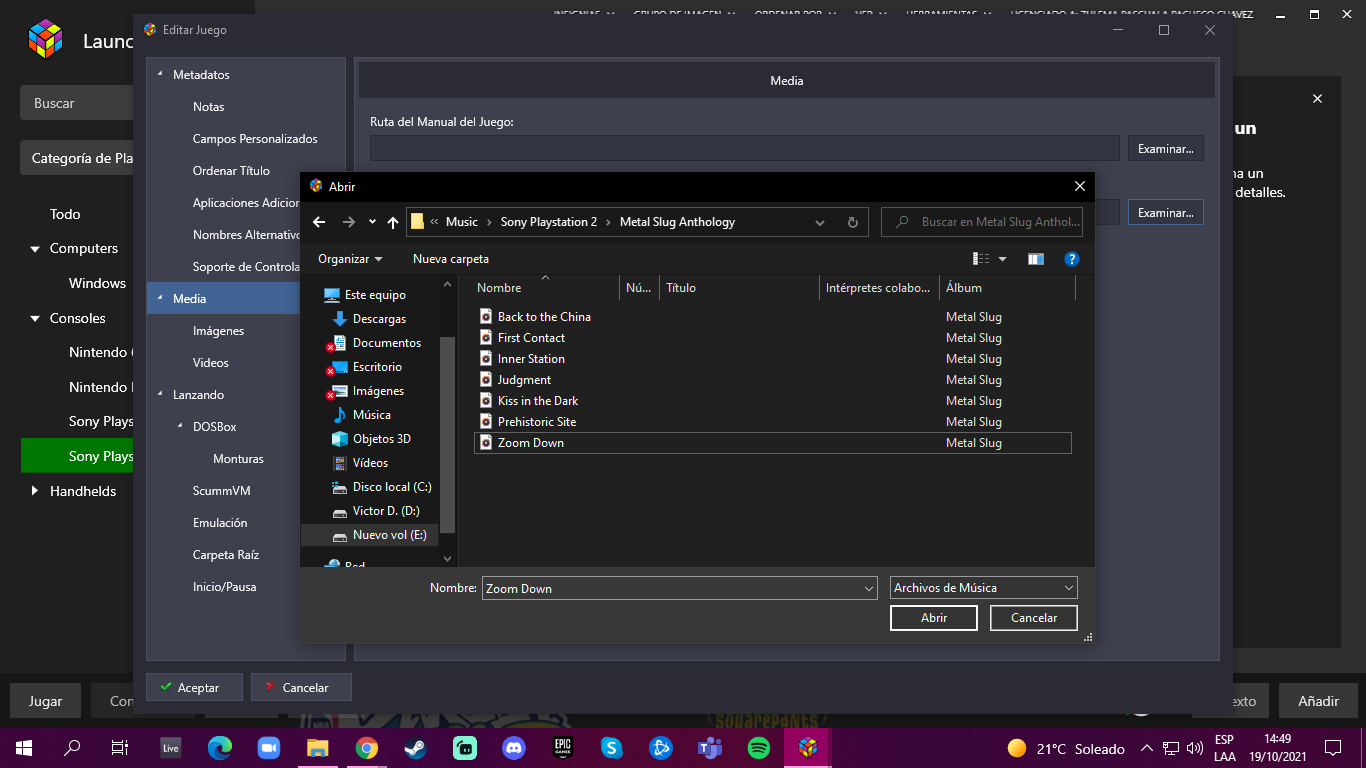This screenshot has width=1366, height=768.
Task: Open Notas in Editar Juego tree
Action: click(x=209, y=107)
